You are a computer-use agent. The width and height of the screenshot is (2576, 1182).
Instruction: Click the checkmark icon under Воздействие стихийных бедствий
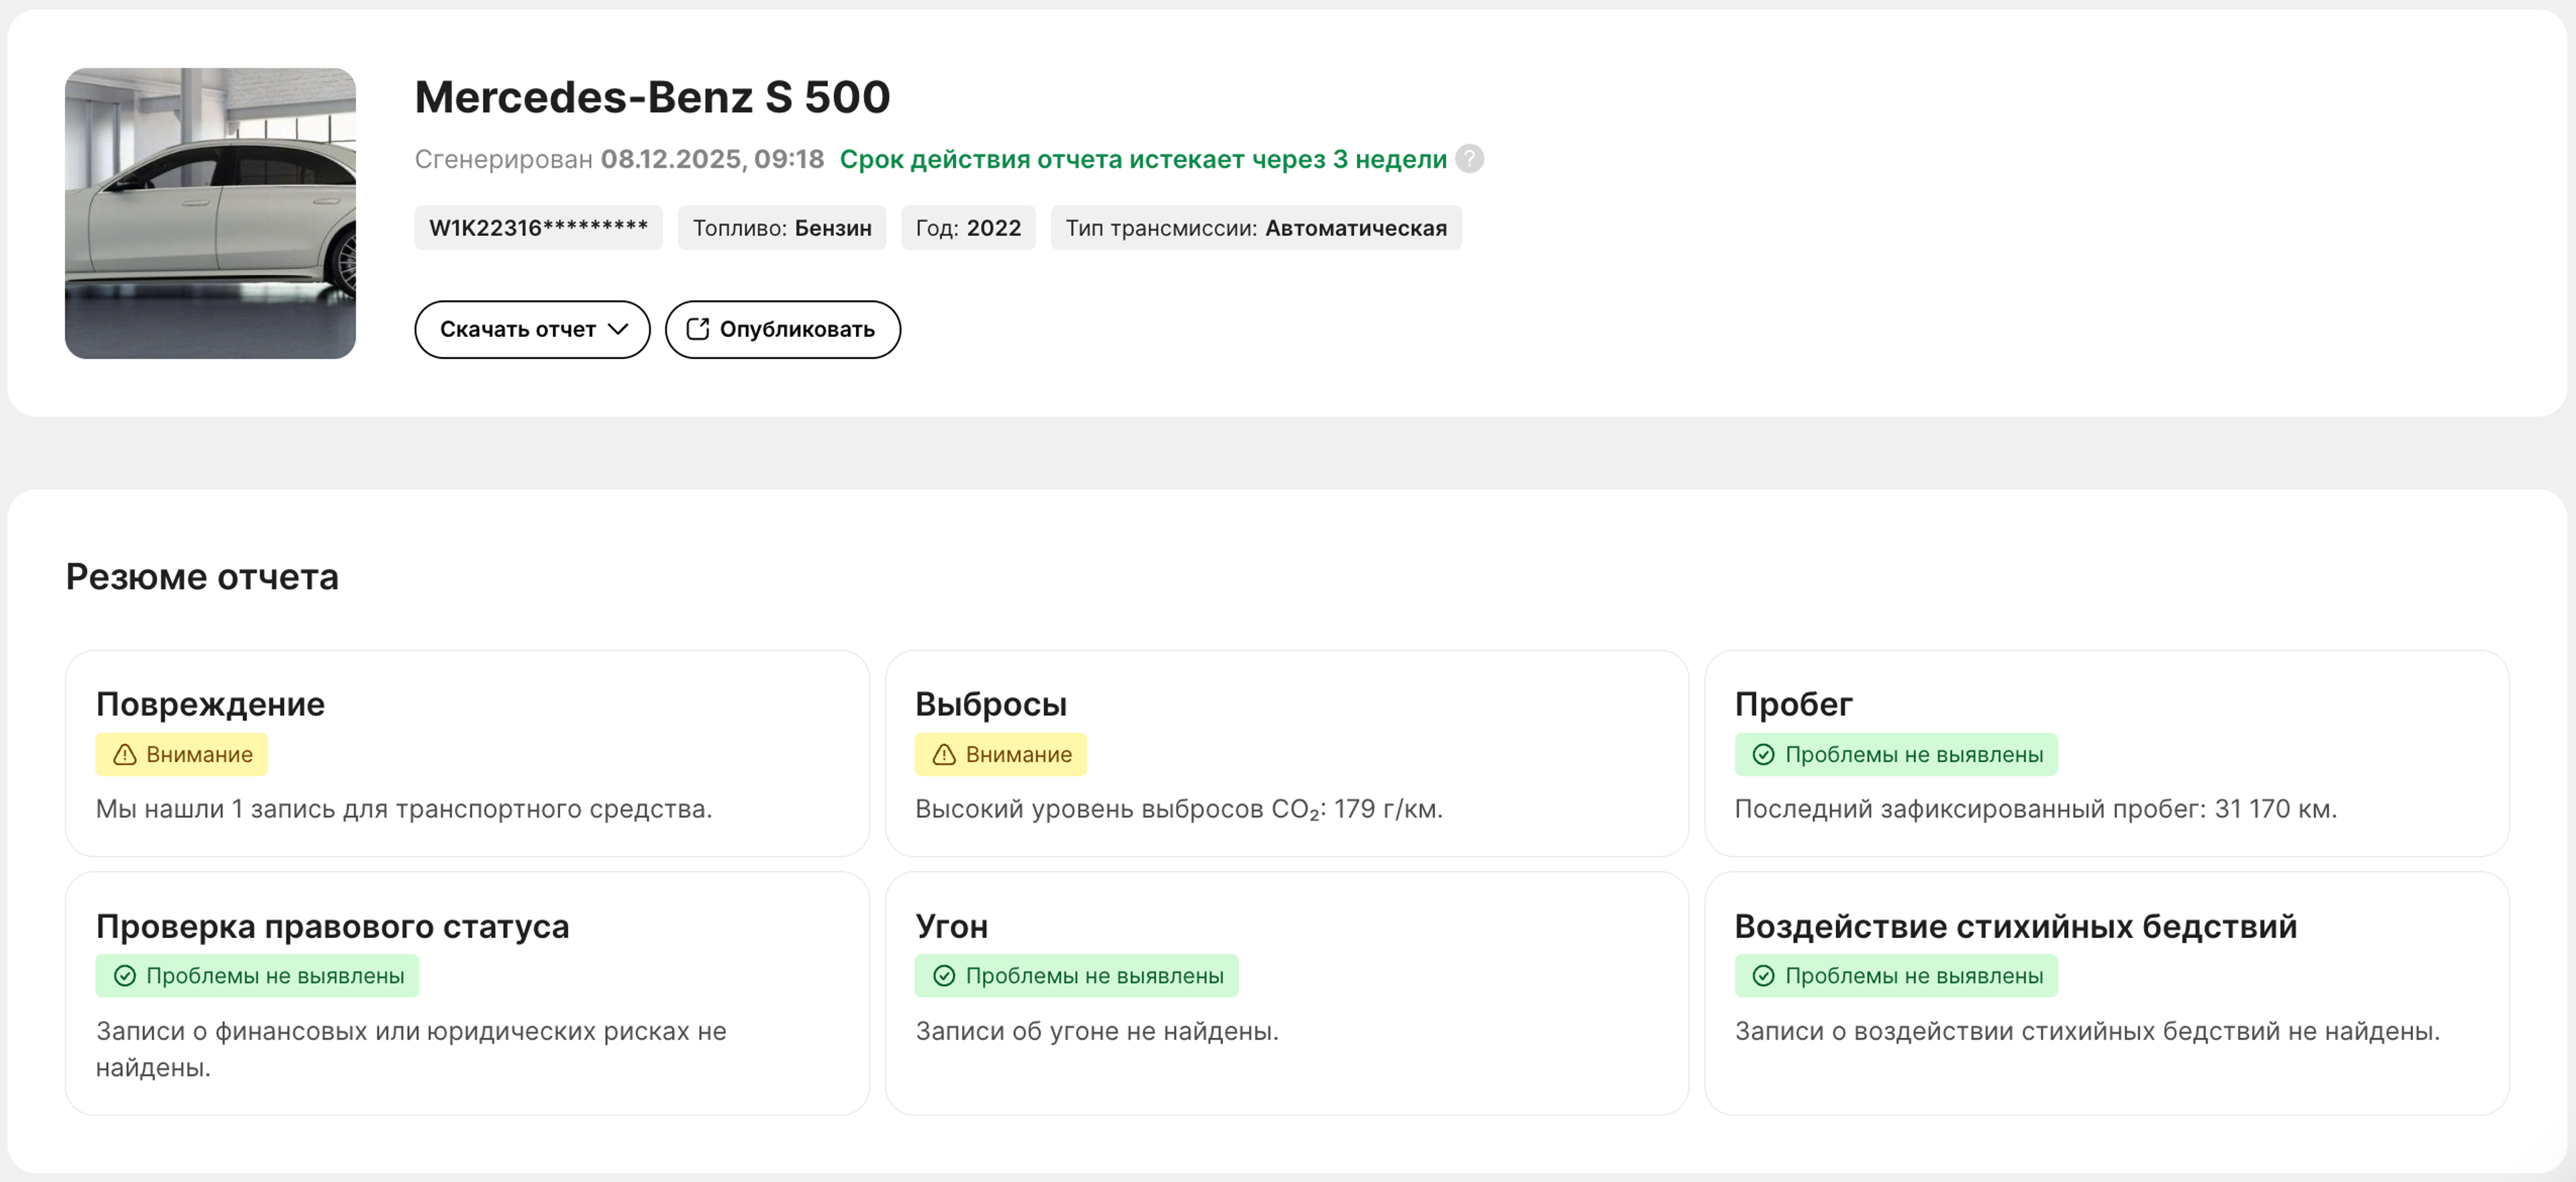coord(1763,976)
